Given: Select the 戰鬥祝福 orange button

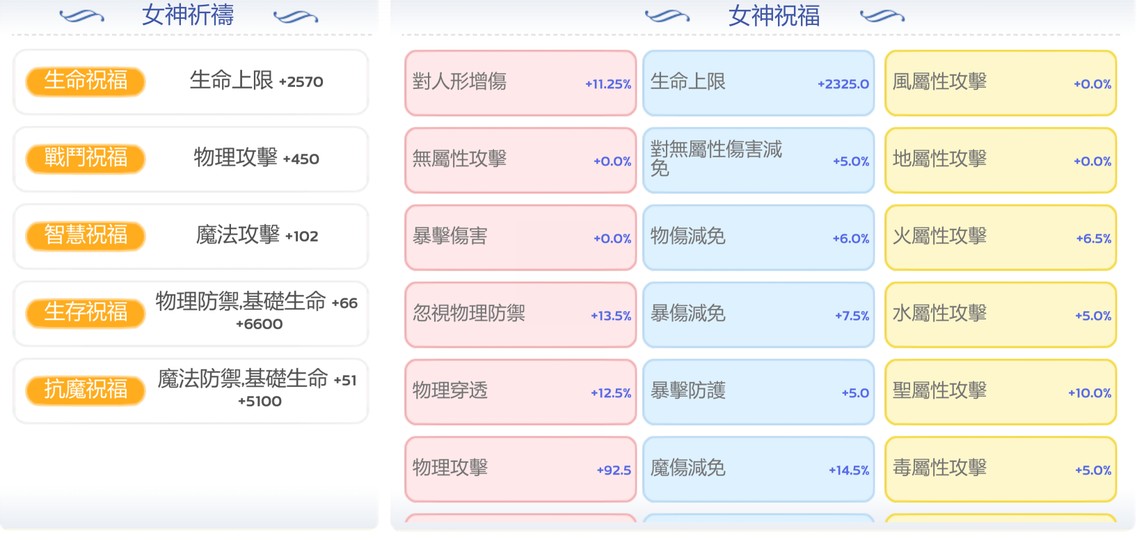Looking at the screenshot, I should [x=86, y=159].
